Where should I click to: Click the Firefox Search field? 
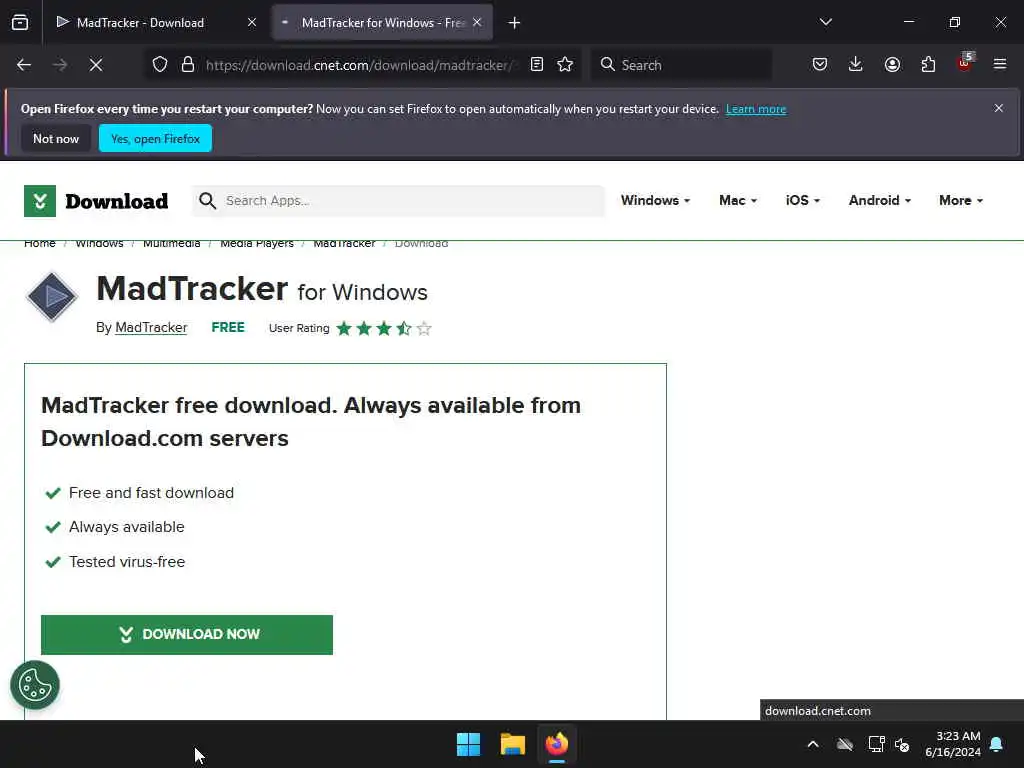(x=681, y=65)
